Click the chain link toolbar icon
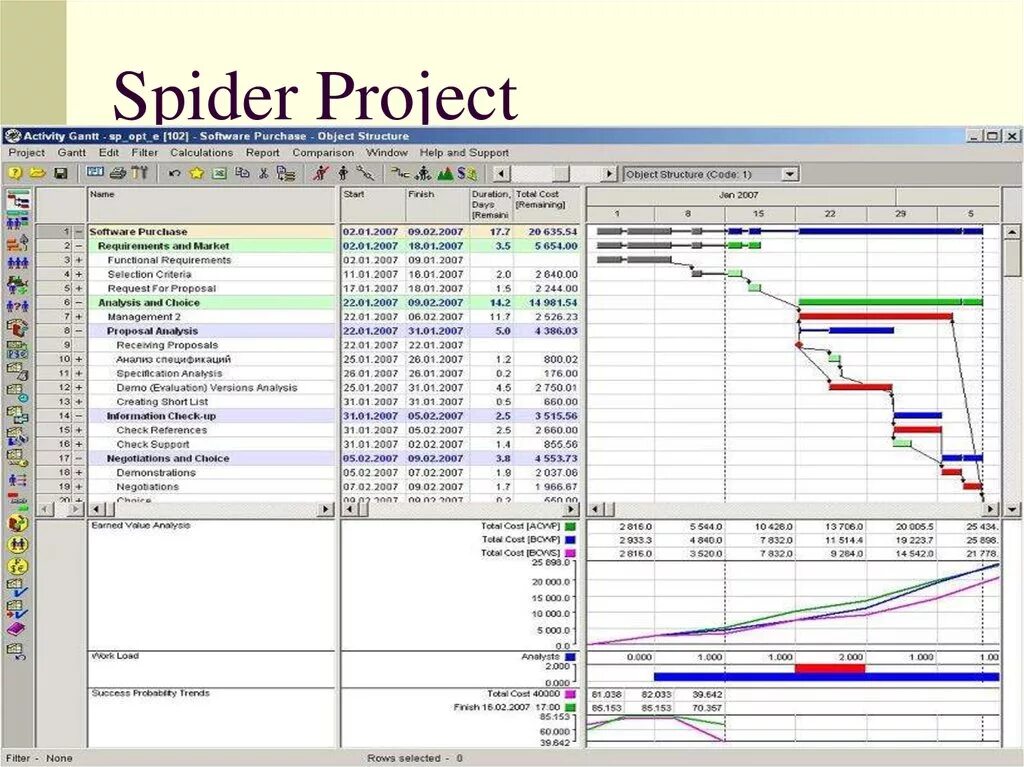Screen dimensions: 1024x767 pyautogui.click(x=365, y=173)
